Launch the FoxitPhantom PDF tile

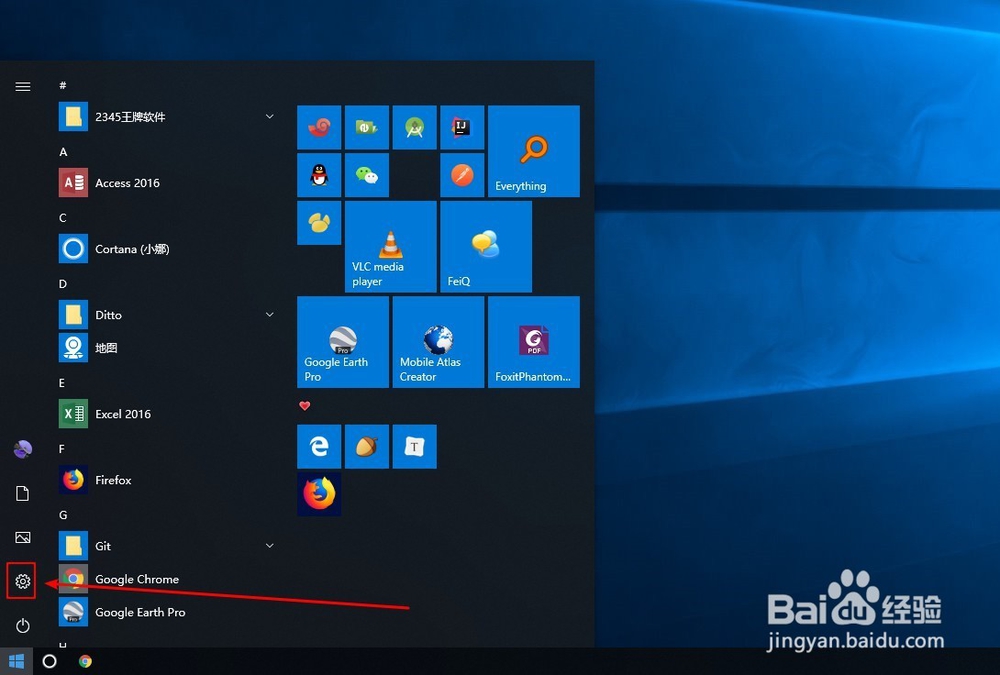pyautogui.click(x=534, y=342)
